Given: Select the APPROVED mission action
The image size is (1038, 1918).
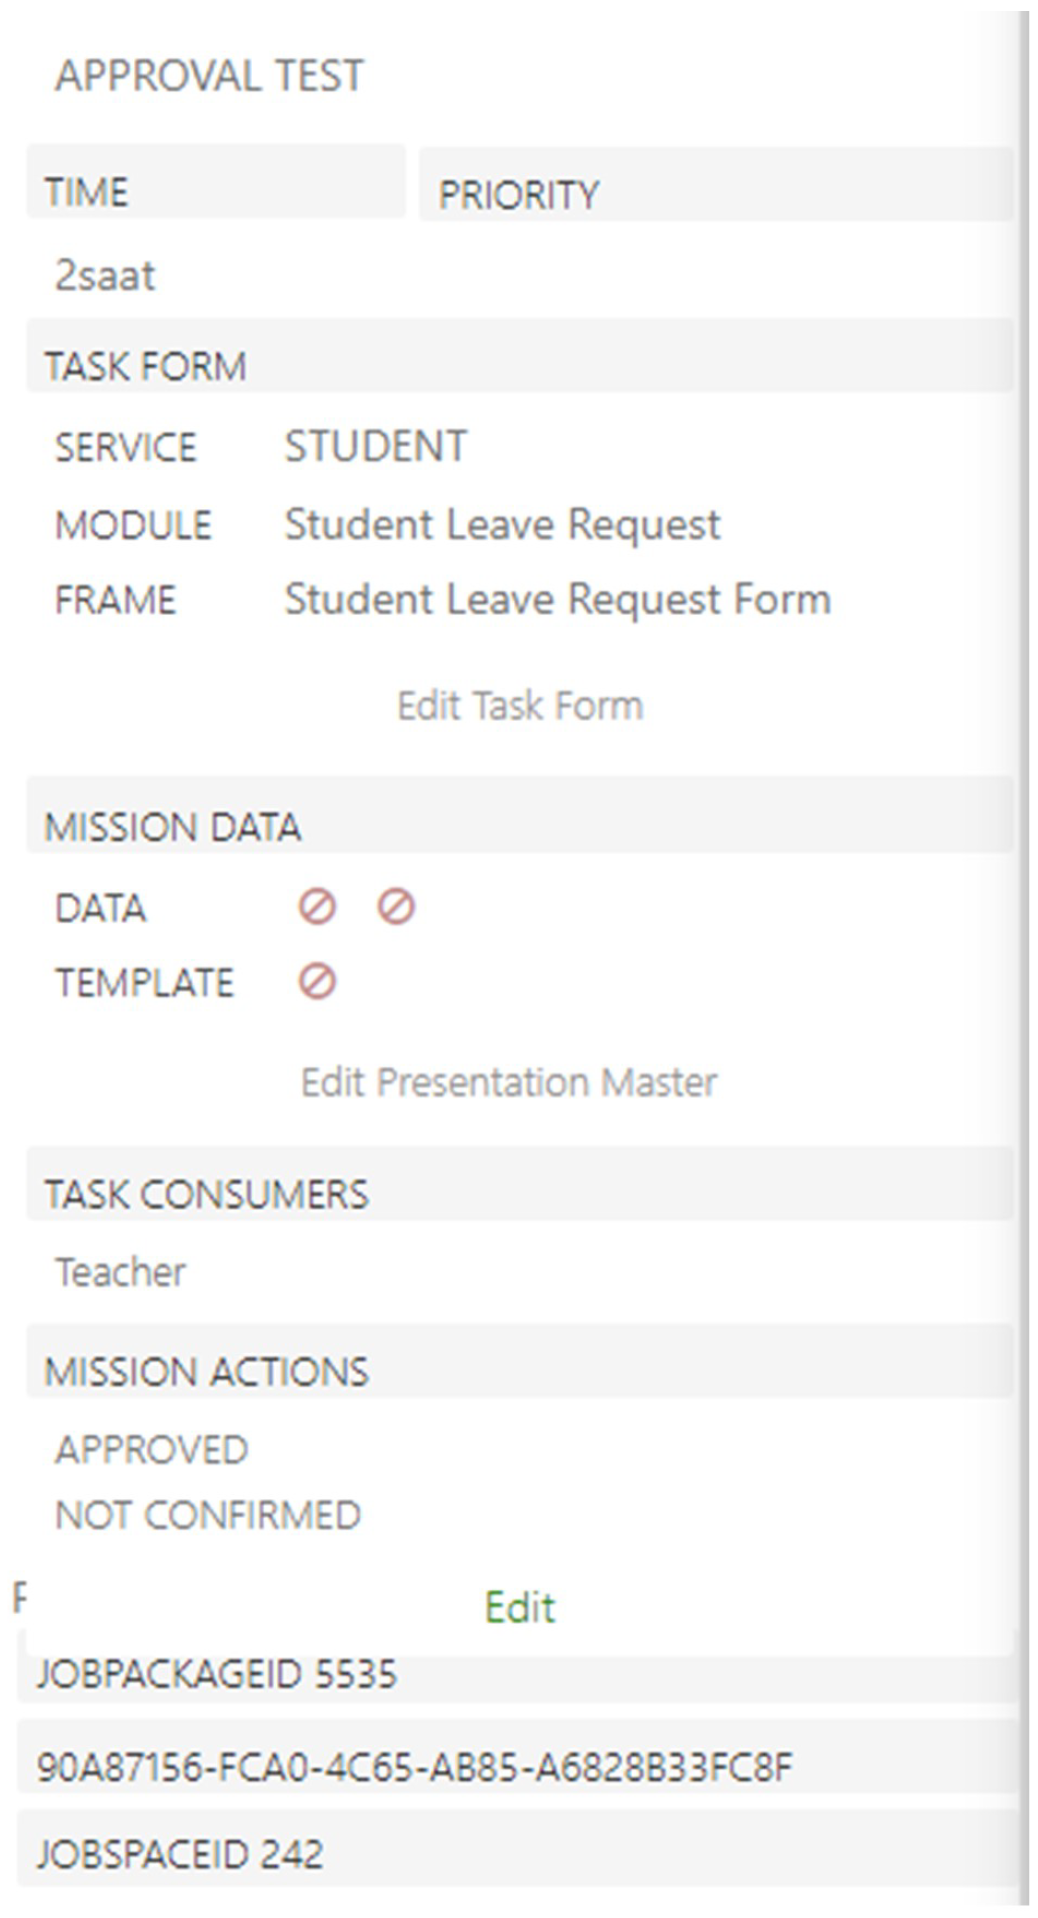Looking at the screenshot, I should coord(151,1450).
